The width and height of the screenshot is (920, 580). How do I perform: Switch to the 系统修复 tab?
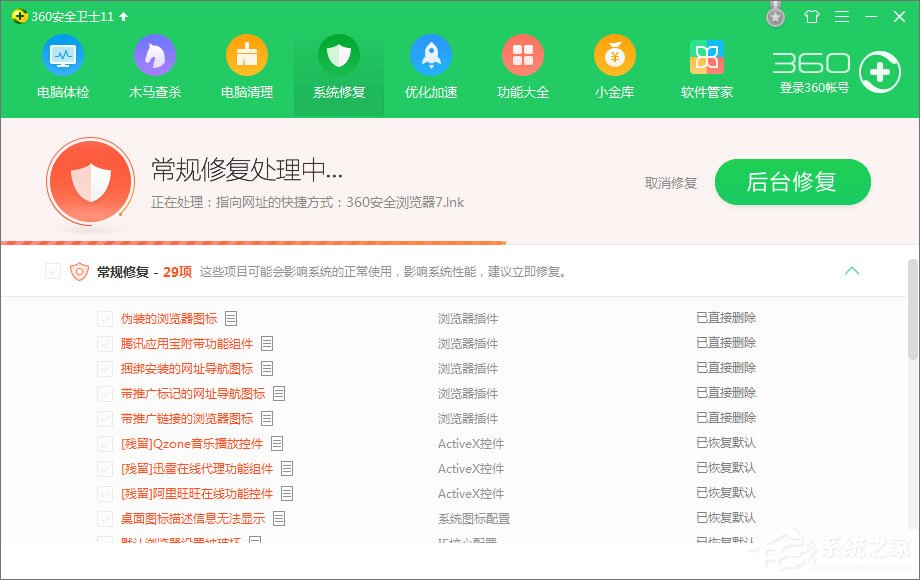[x=339, y=67]
